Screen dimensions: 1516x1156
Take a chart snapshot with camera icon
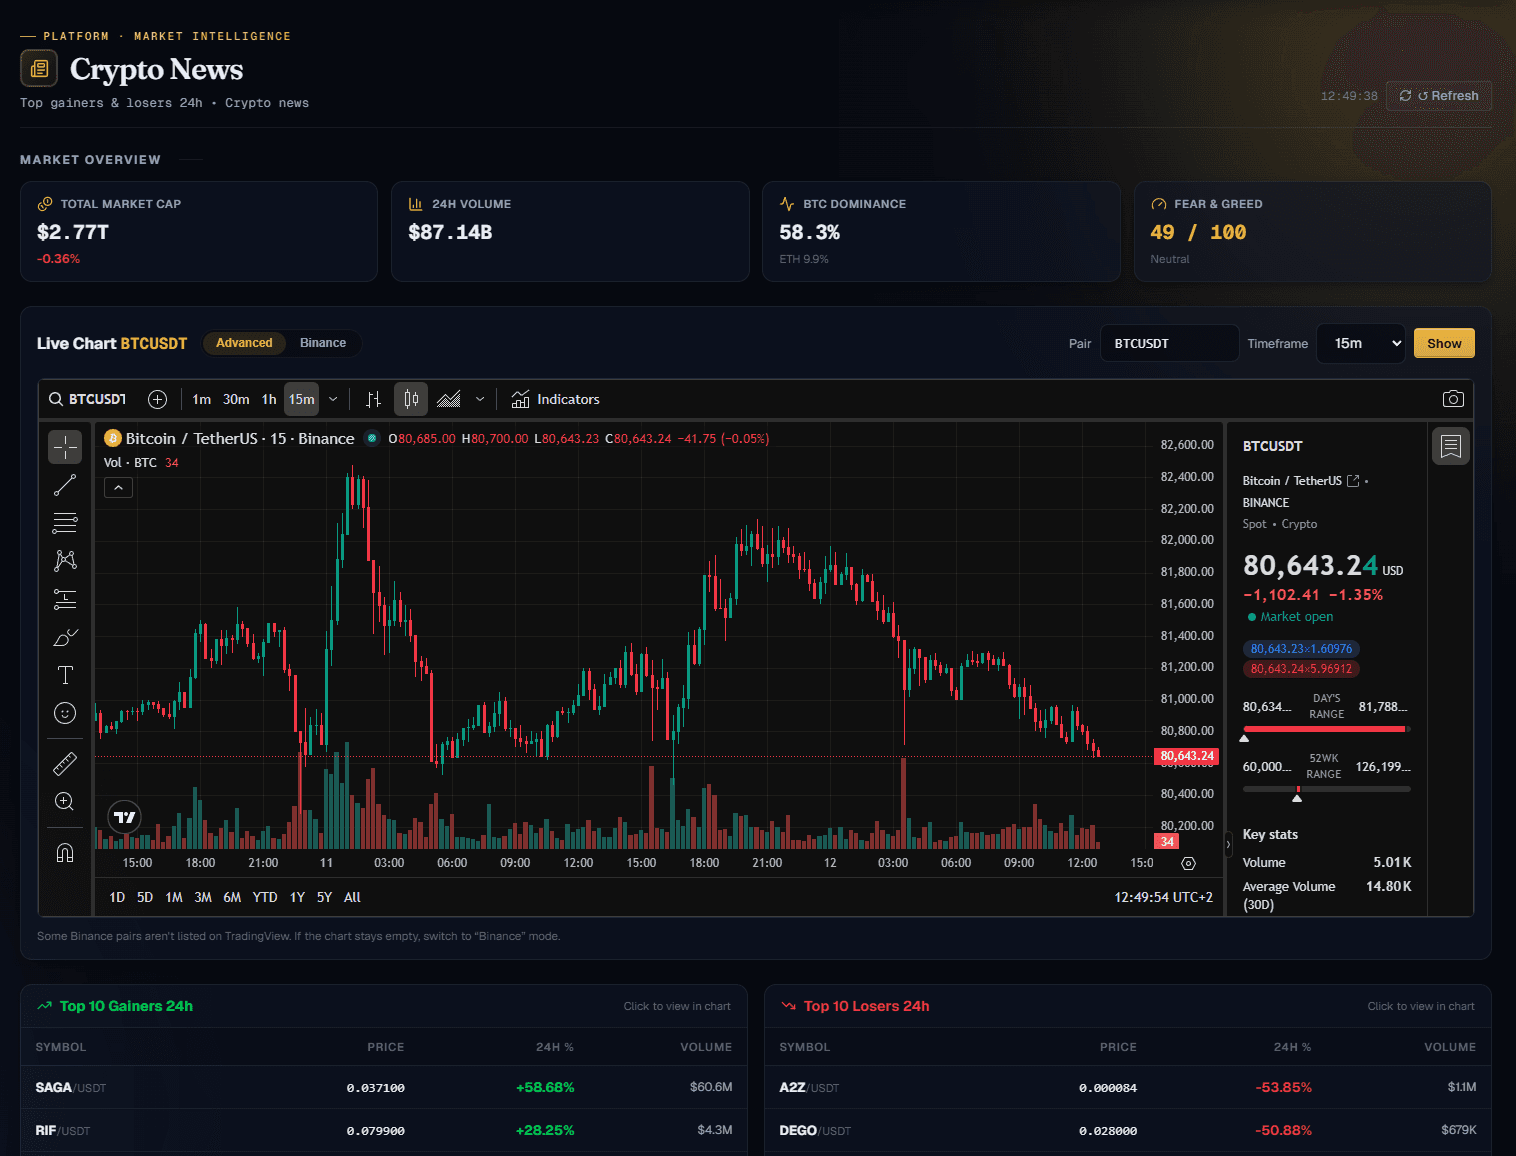(x=1453, y=399)
